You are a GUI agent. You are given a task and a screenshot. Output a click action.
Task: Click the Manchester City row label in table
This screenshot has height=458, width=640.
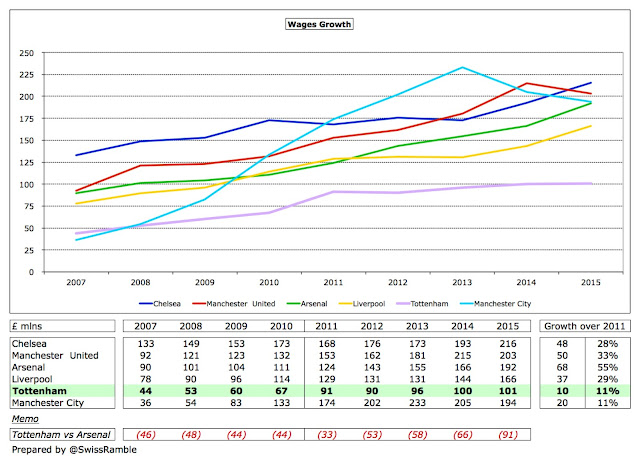(48, 403)
